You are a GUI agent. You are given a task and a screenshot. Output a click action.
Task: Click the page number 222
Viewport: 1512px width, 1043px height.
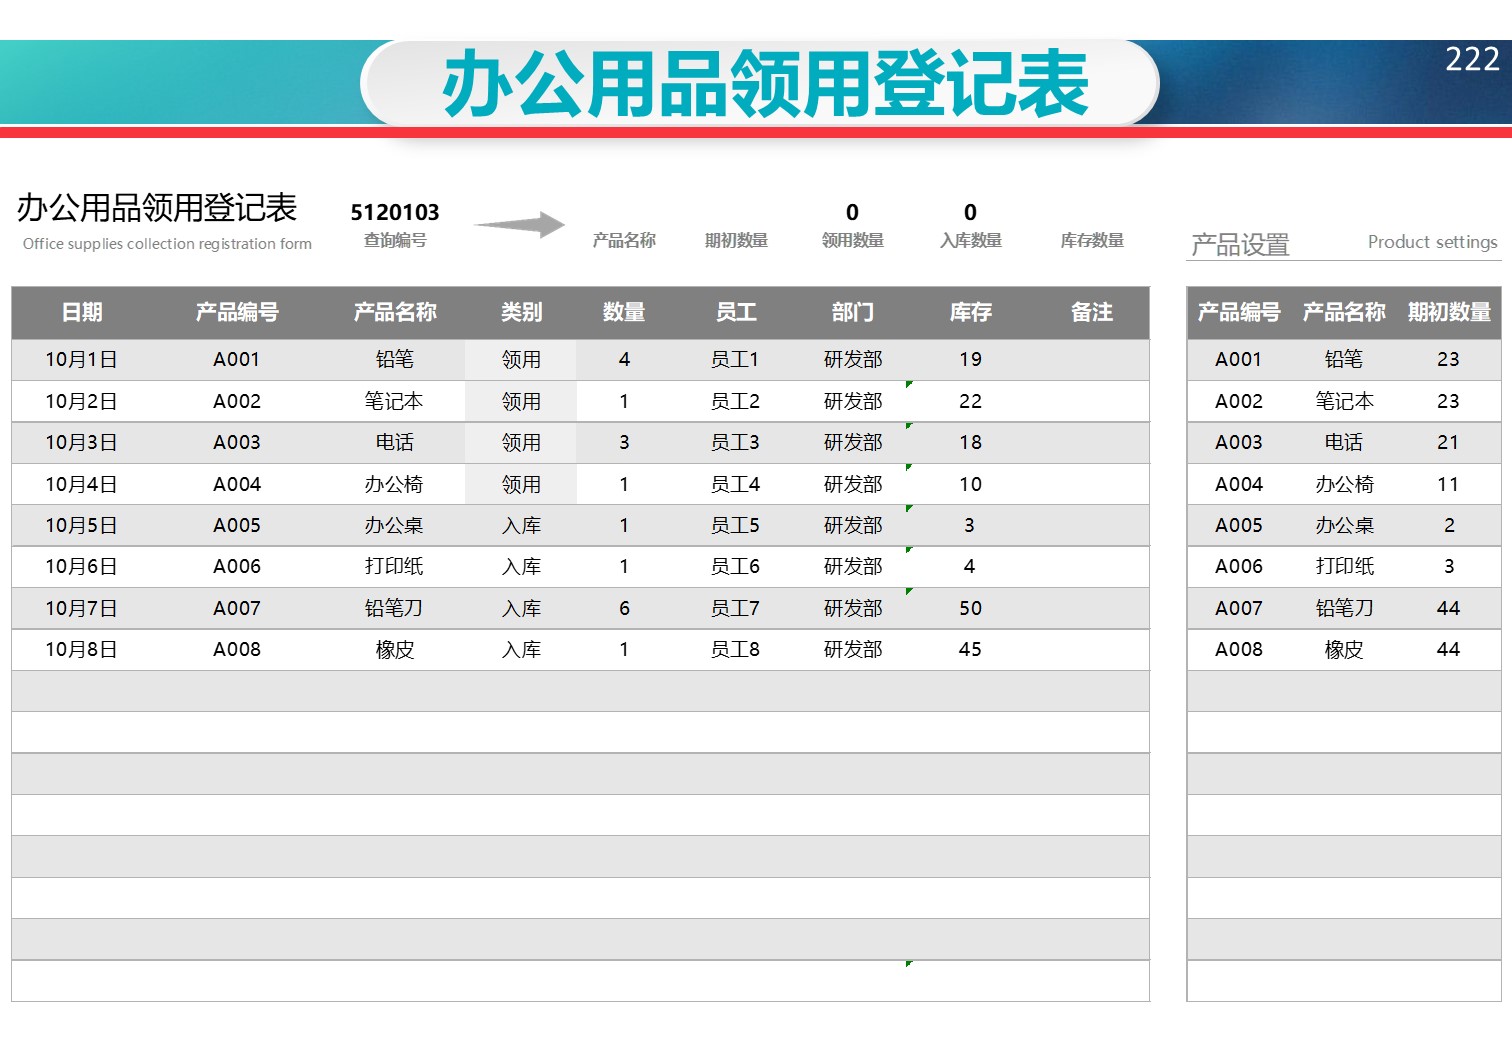[1472, 59]
